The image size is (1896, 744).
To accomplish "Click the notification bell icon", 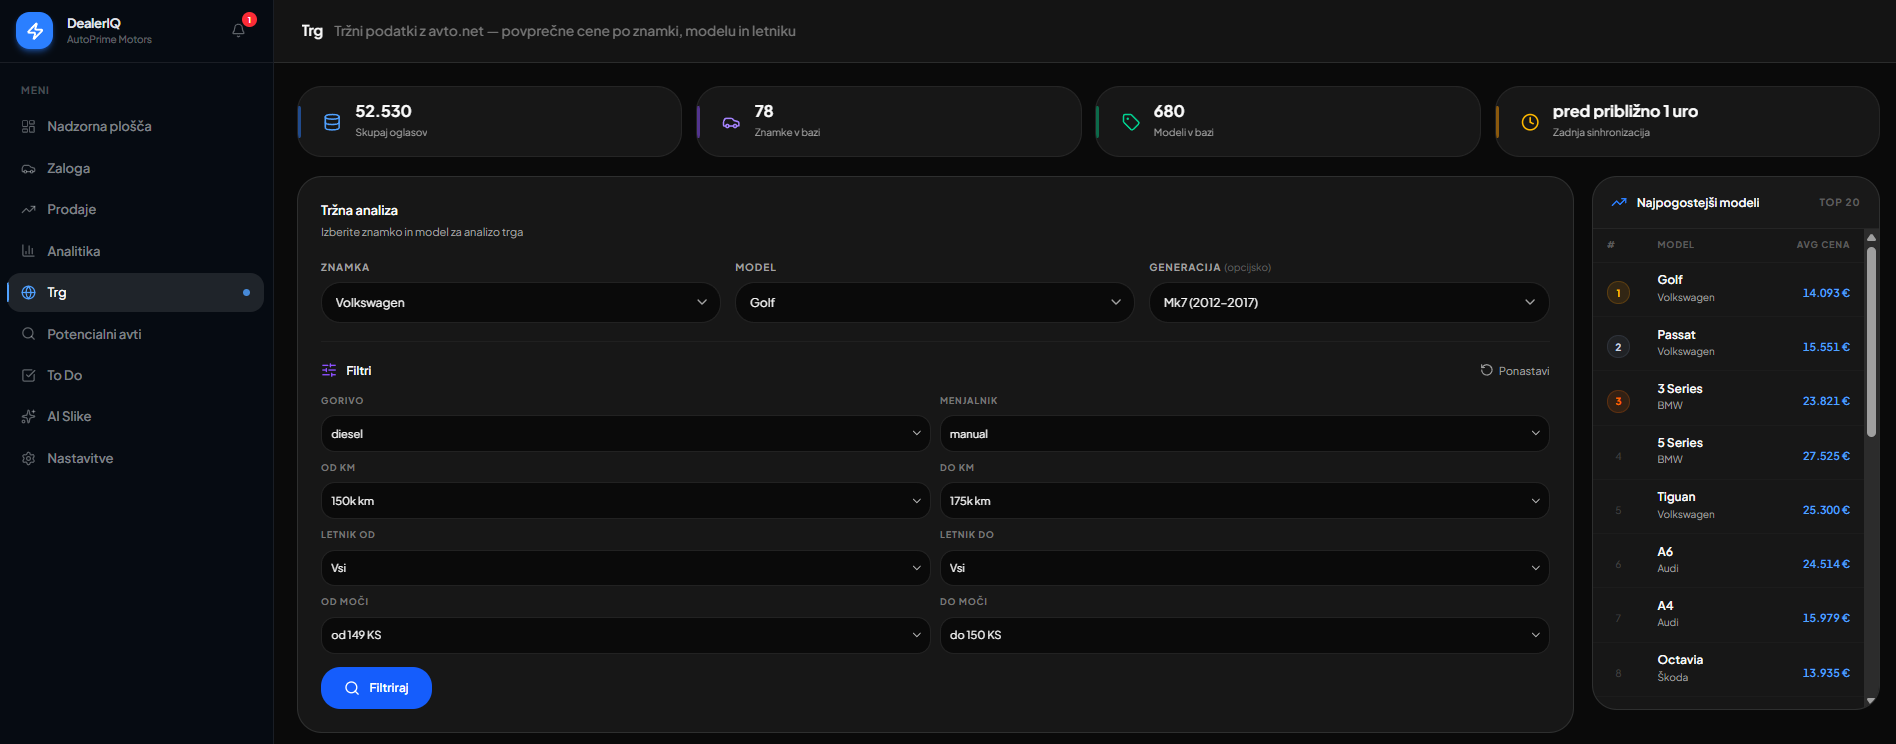I will click(238, 30).
